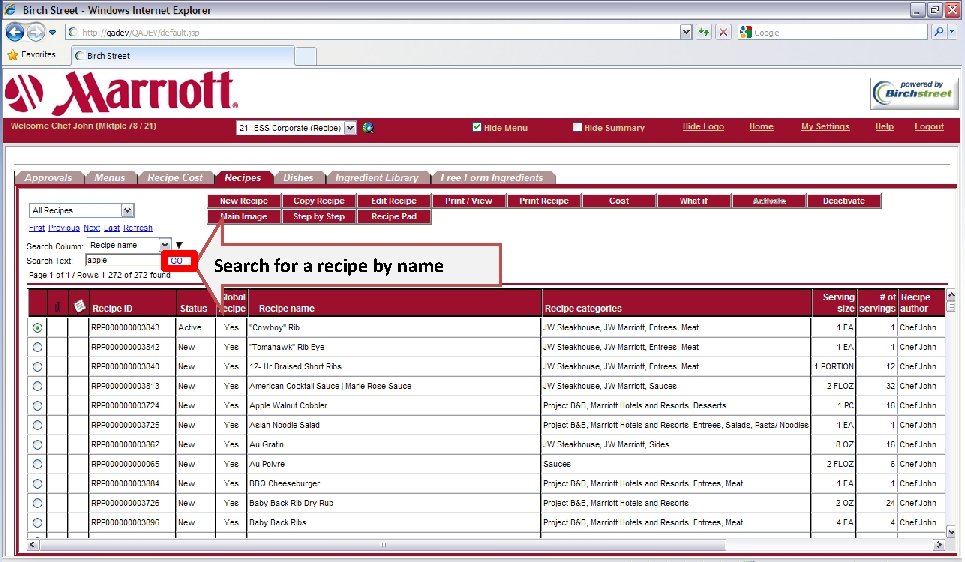Click the globe icon beside the ESS Corporate dropdown

(x=368, y=127)
